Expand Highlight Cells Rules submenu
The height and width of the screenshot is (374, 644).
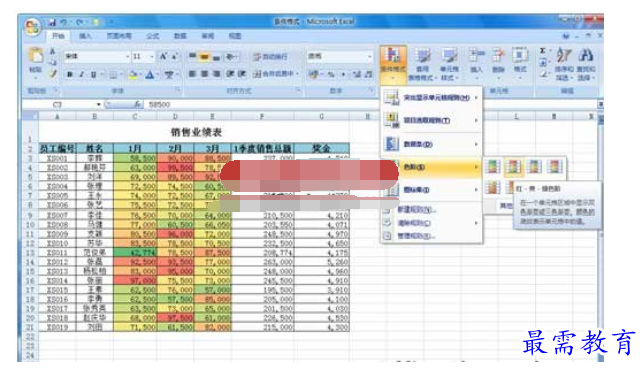coord(431,97)
